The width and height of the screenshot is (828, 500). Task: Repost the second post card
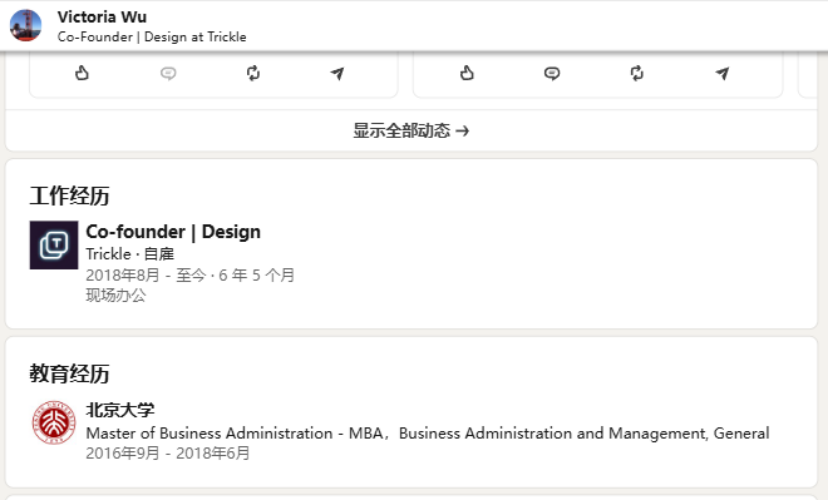tap(637, 73)
